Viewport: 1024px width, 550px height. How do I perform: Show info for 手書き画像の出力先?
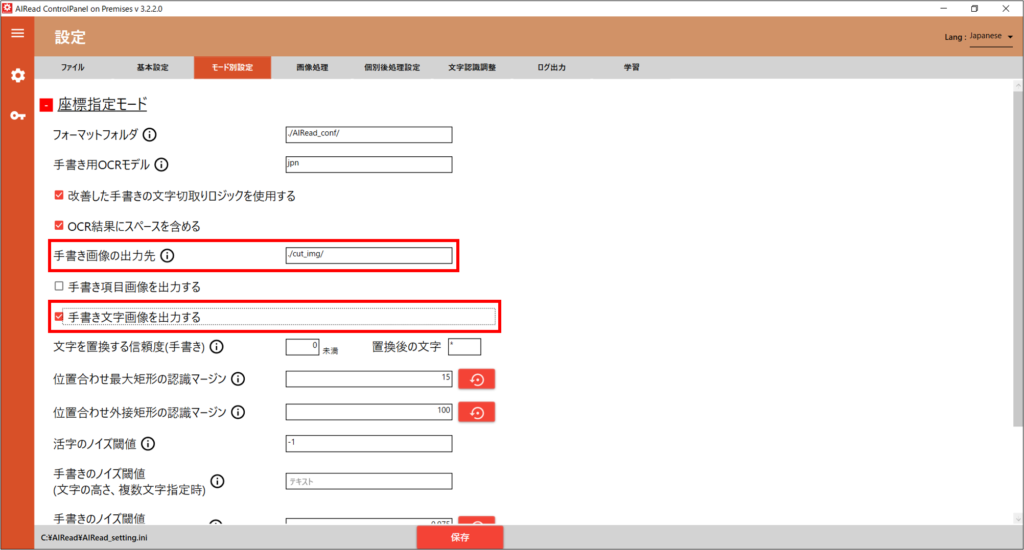pyautogui.click(x=167, y=255)
